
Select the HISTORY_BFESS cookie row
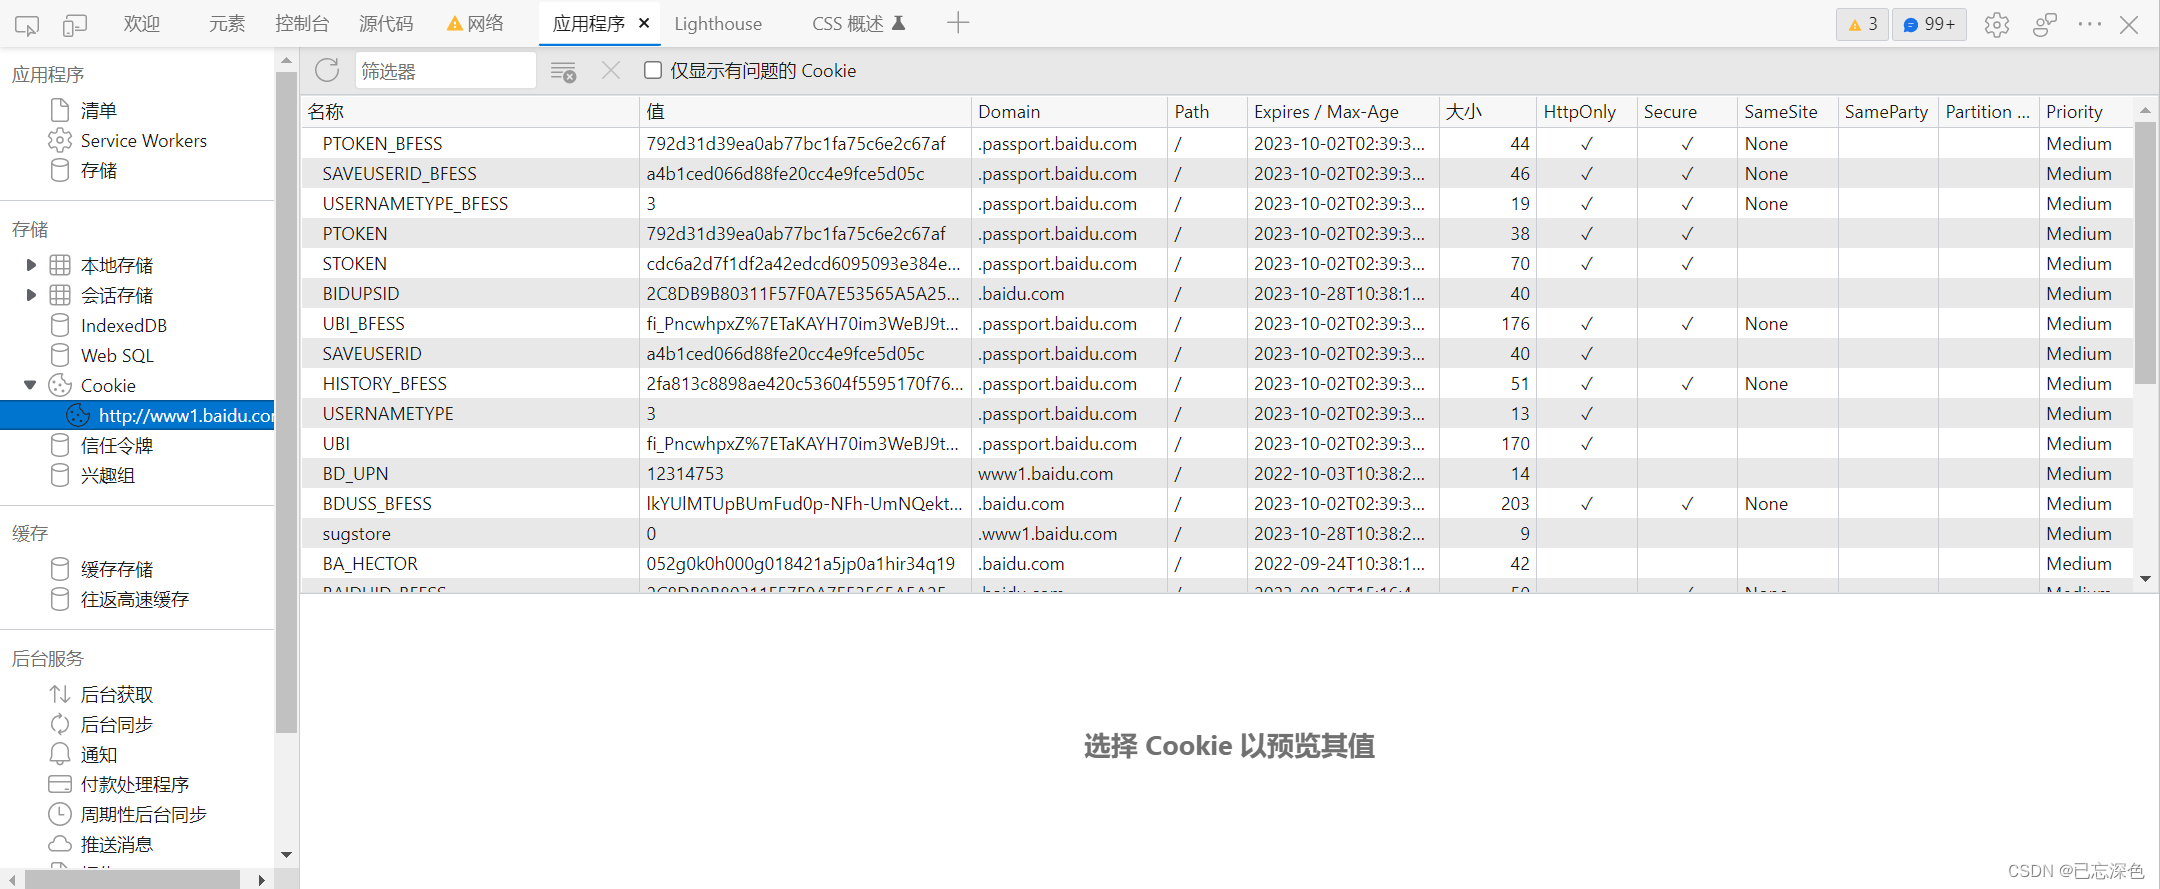point(1217,383)
